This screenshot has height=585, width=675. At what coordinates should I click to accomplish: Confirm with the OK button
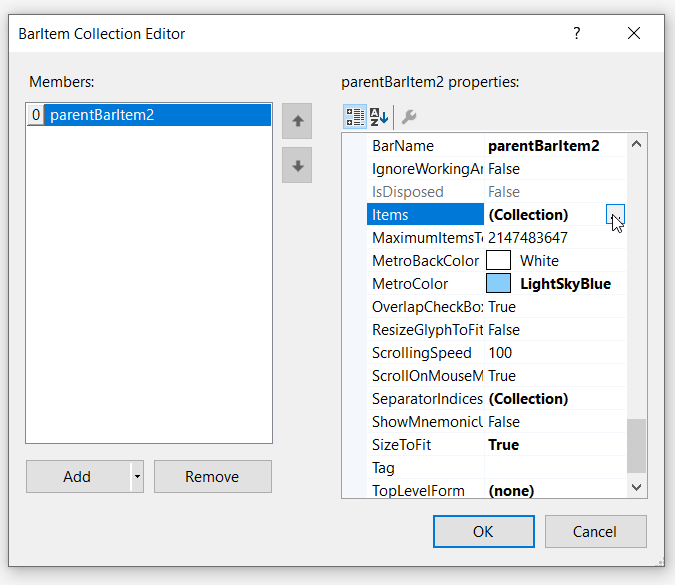pos(483,531)
